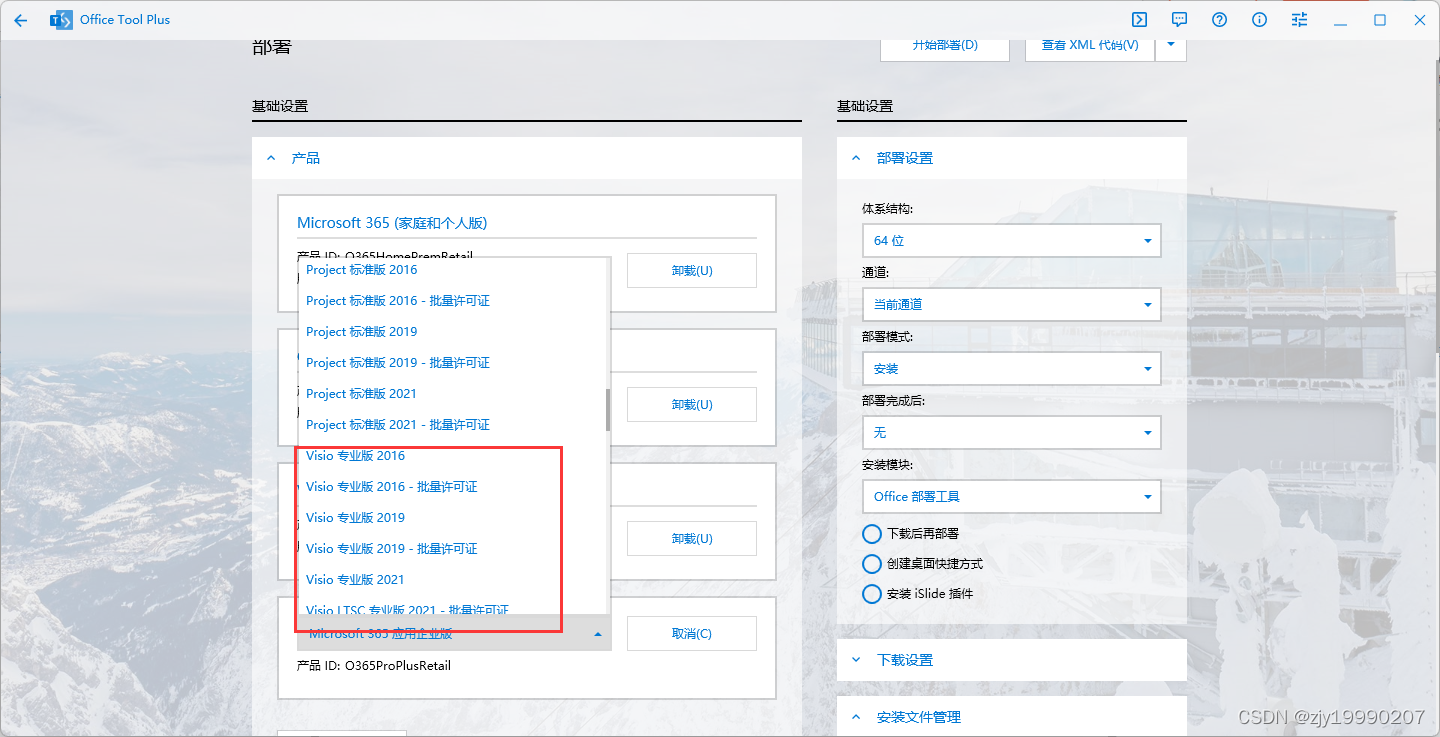Click the help question mark icon
1440x737 pixels.
(x=1219, y=19)
